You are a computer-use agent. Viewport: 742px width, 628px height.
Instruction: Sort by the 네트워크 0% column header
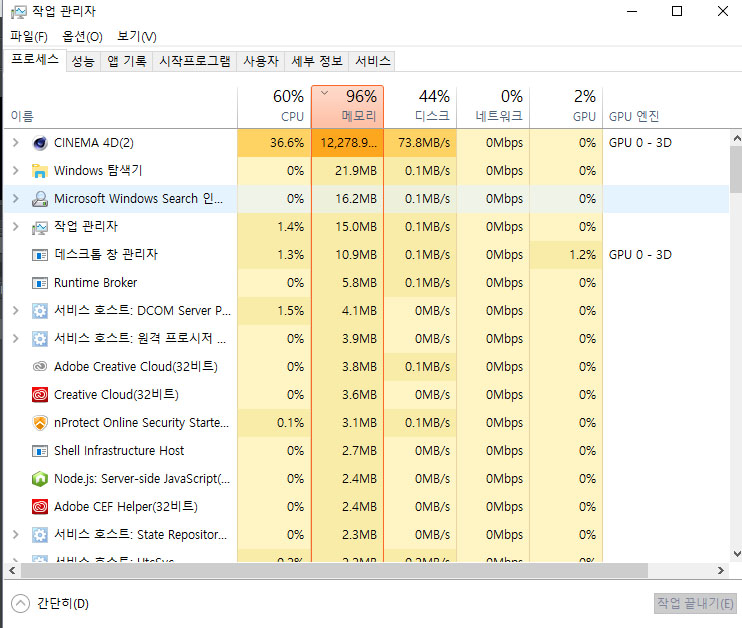(x=493, y=107)
